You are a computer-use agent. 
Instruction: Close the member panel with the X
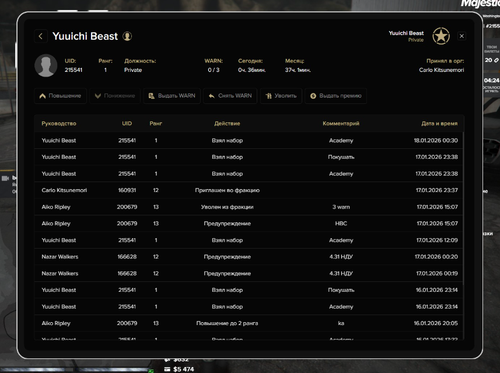tap(462, 36)
